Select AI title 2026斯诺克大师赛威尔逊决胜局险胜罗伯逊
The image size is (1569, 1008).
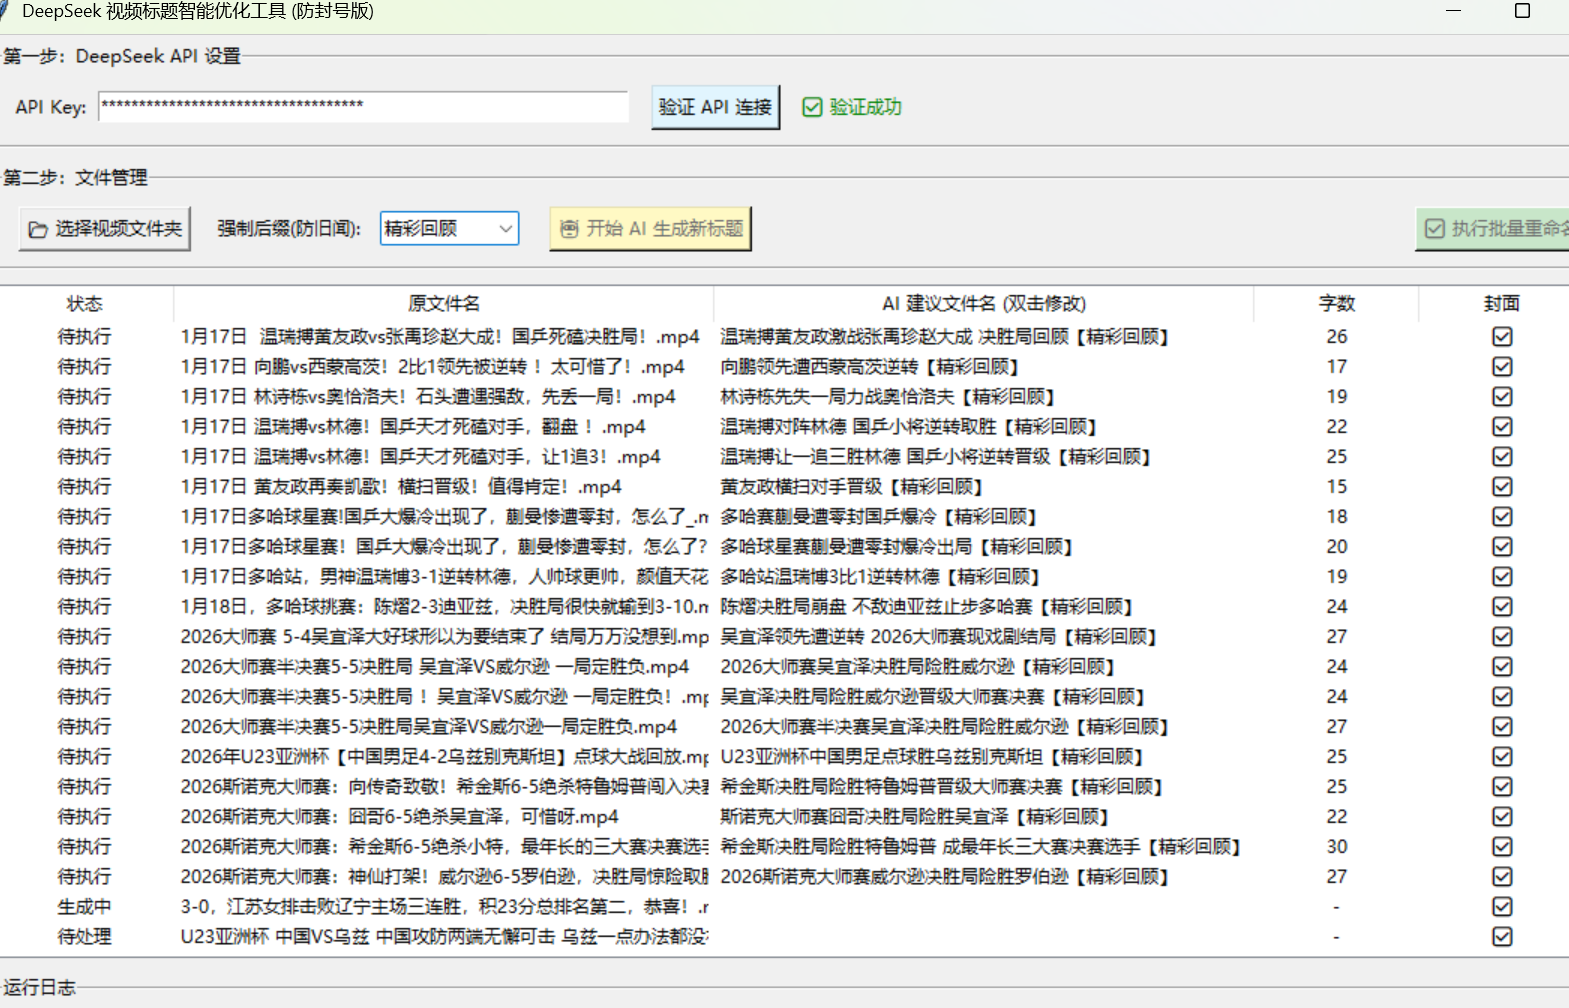[x=944, y=877]
